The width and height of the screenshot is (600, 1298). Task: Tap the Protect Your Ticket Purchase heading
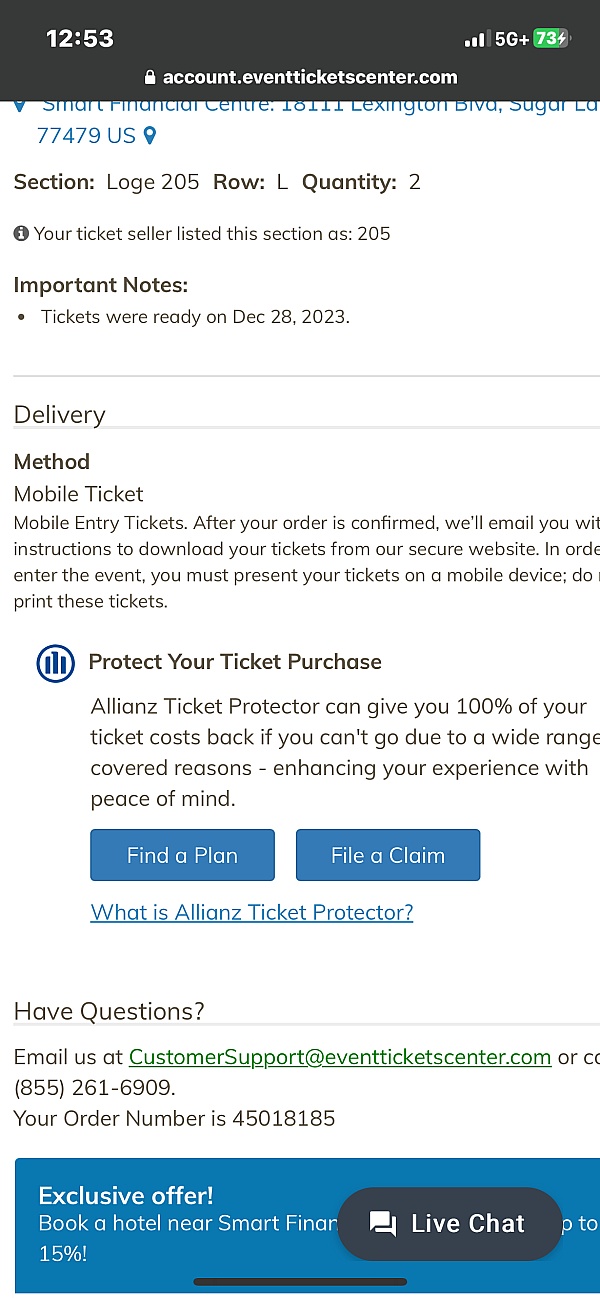(235, 662)
